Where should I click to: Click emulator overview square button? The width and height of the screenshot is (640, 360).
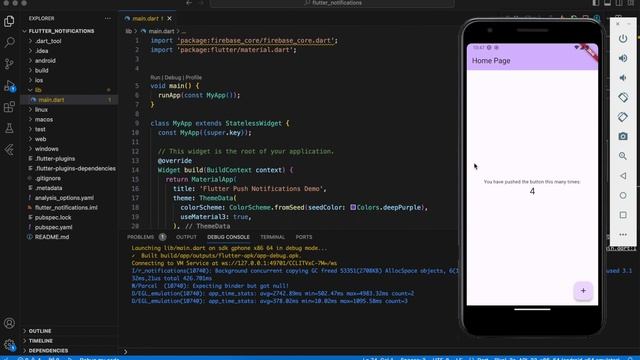coord(623,215)
